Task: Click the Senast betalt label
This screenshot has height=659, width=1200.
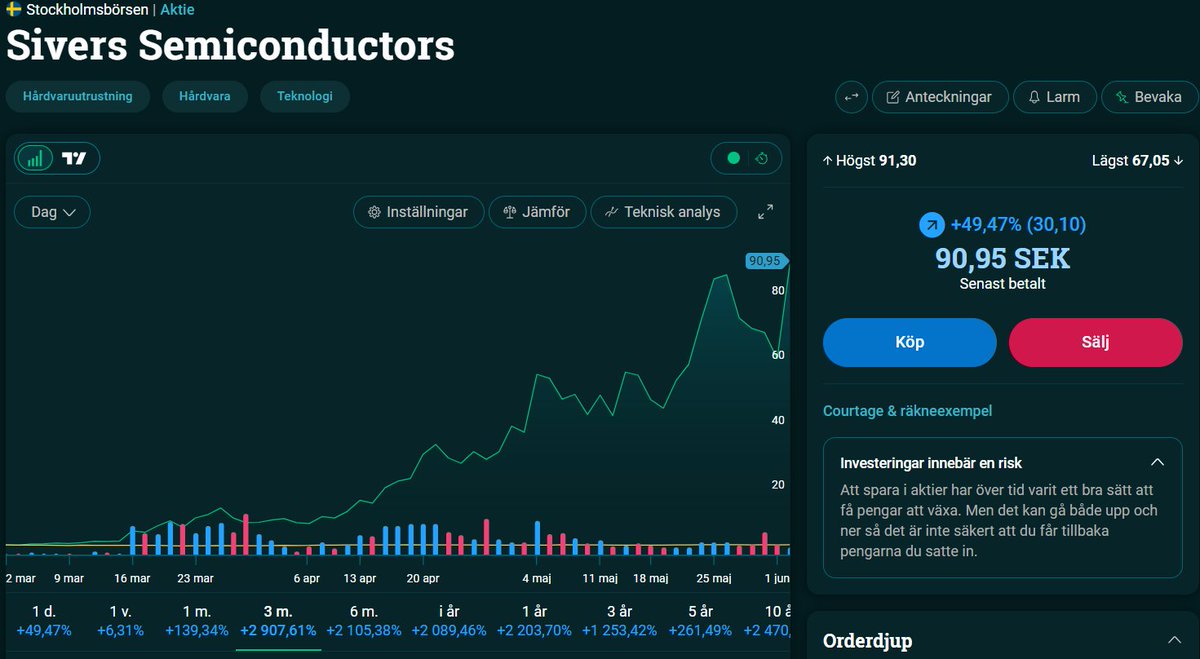Action: pyautogui.click(x=1002, y=284)
